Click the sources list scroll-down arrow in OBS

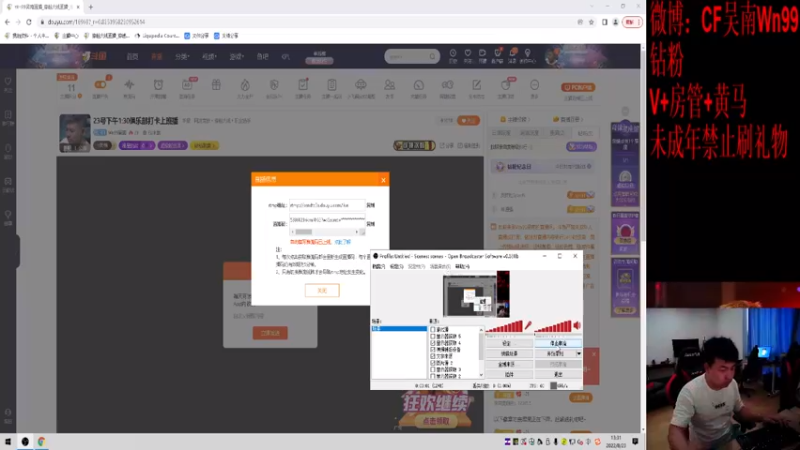point(481,375)
